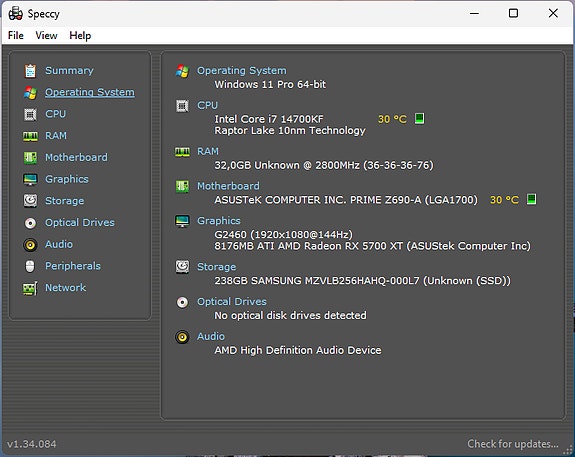The image size is (575, 457).
Task: Open the View menu
Action: tap(46, 36)
